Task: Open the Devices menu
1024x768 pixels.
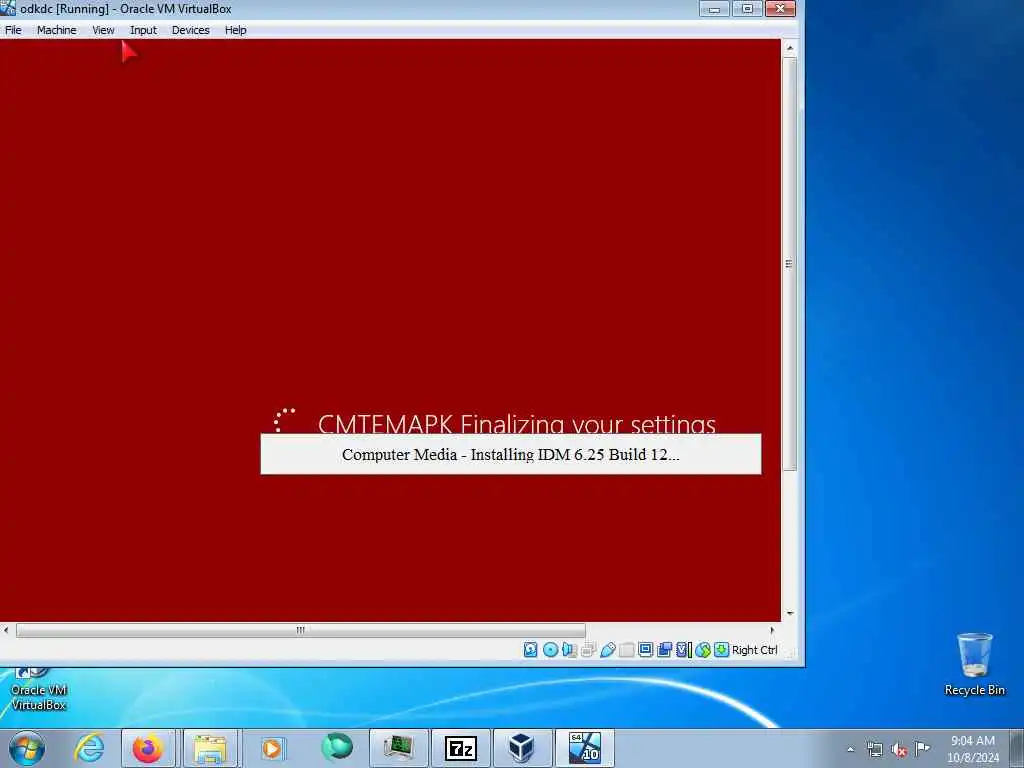Action: 191,30
